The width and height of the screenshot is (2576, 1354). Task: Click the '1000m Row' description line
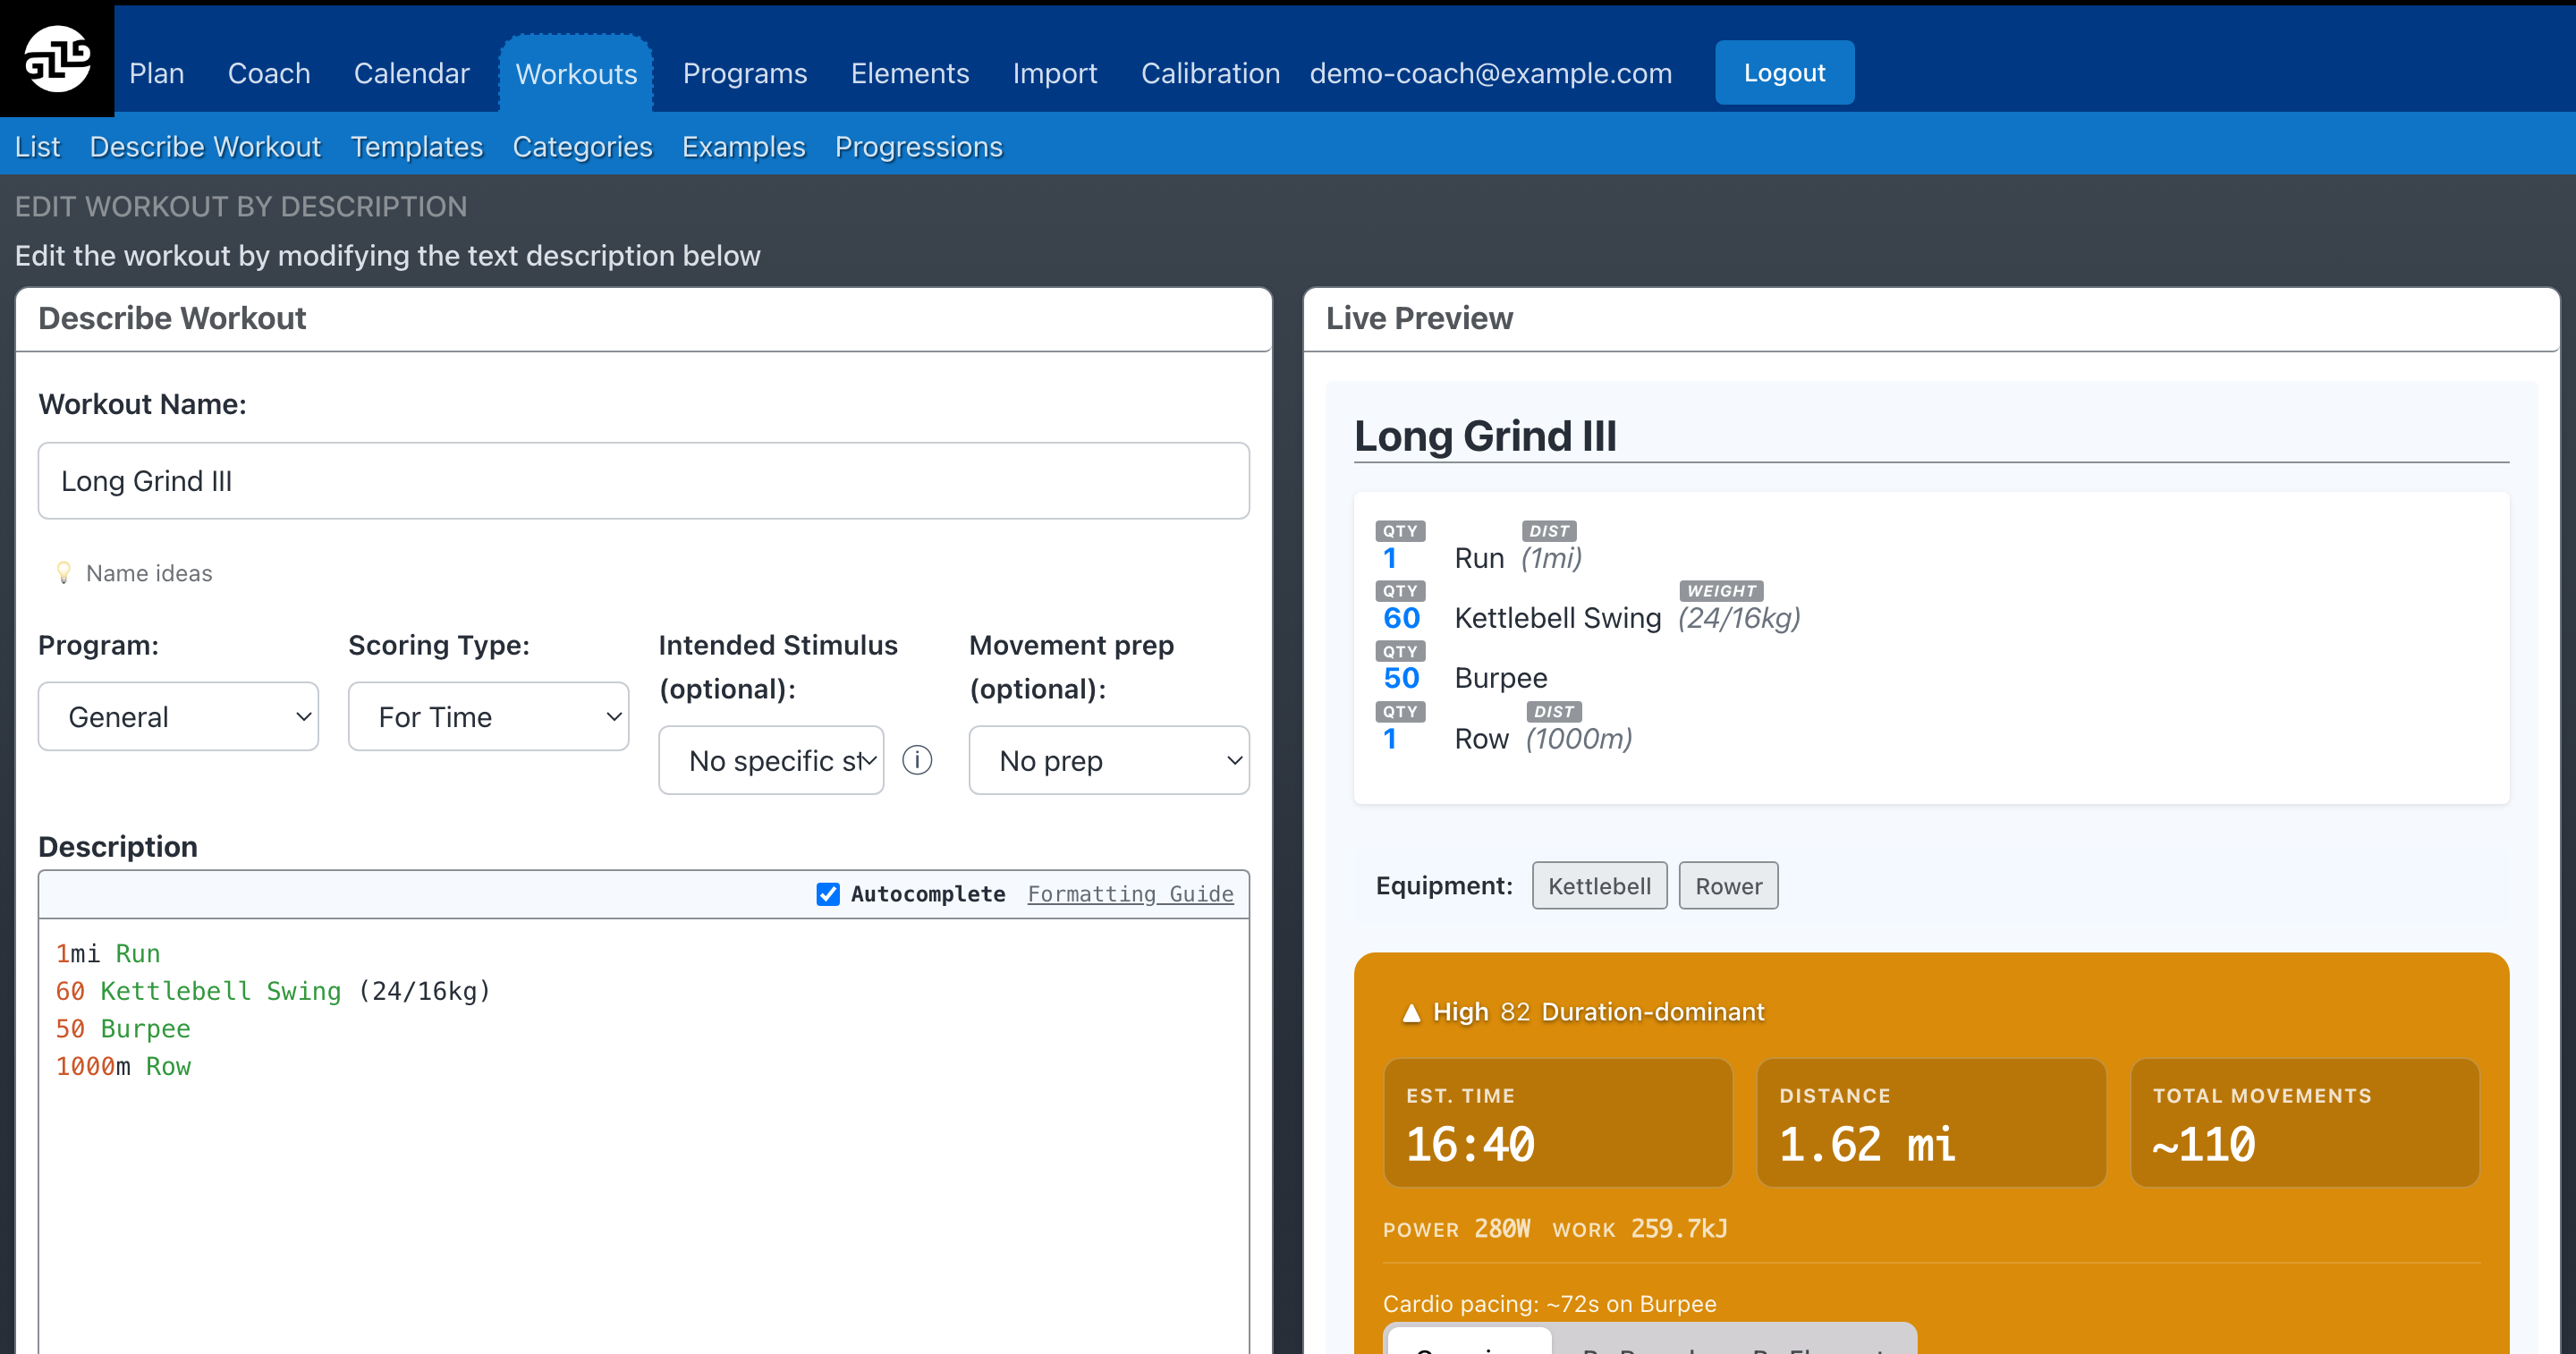coord(123,1066)
